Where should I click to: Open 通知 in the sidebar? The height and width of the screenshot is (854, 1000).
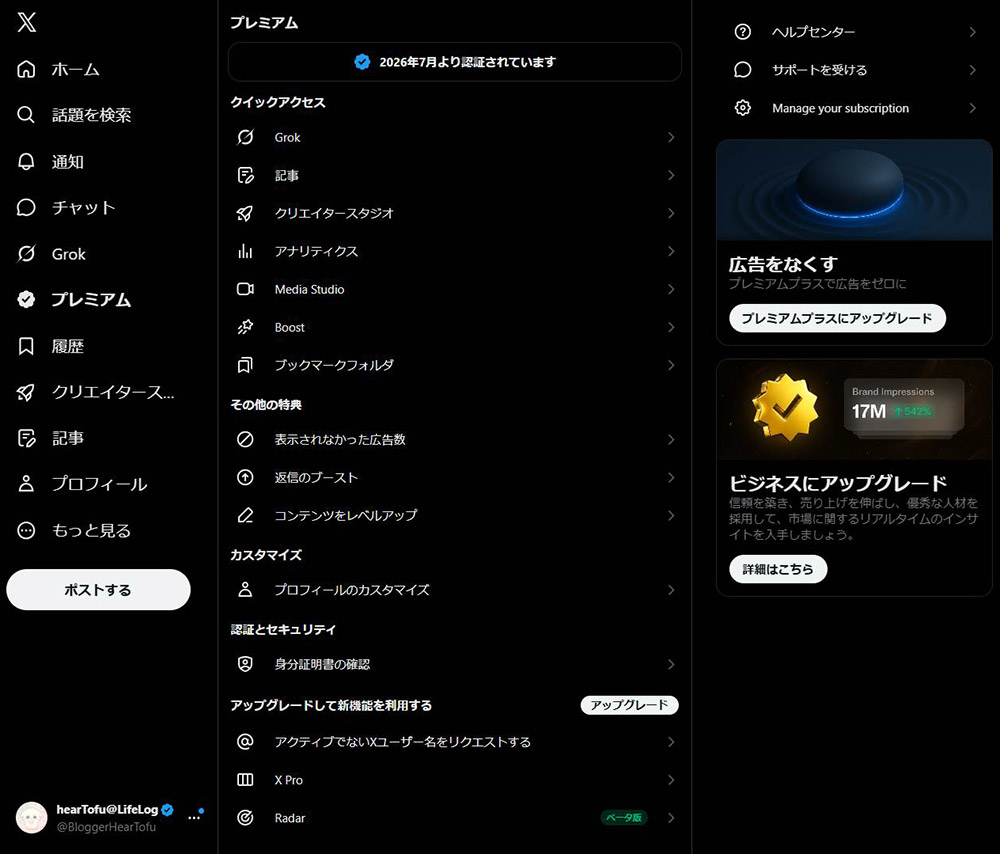click(x=68, y=161)
